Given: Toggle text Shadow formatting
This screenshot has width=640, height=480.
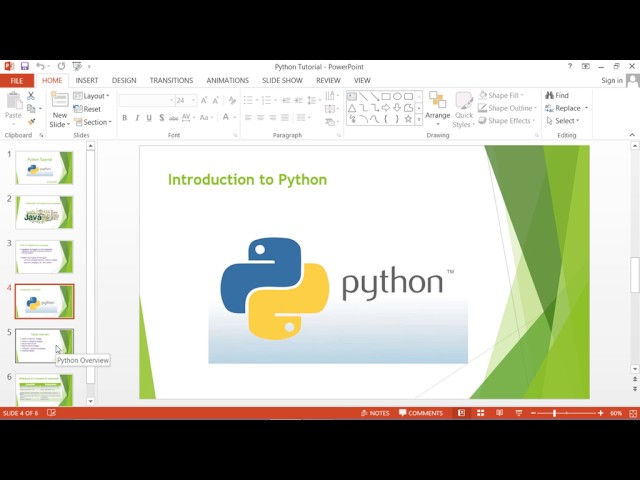Looking at the screenshot, I should coord(162,118).
